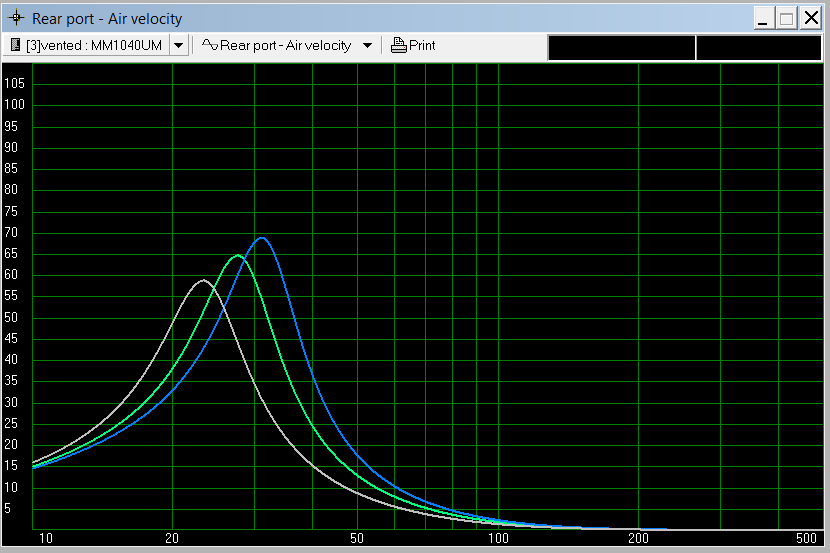Screen dimensions: 830x553
Task: Click the peak of the white velocity curve
Action: pos(204,280)
